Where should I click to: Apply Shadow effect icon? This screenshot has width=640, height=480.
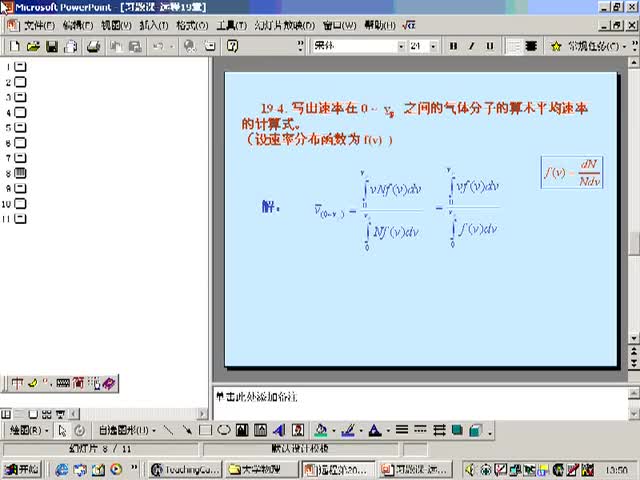click(457, 430)
